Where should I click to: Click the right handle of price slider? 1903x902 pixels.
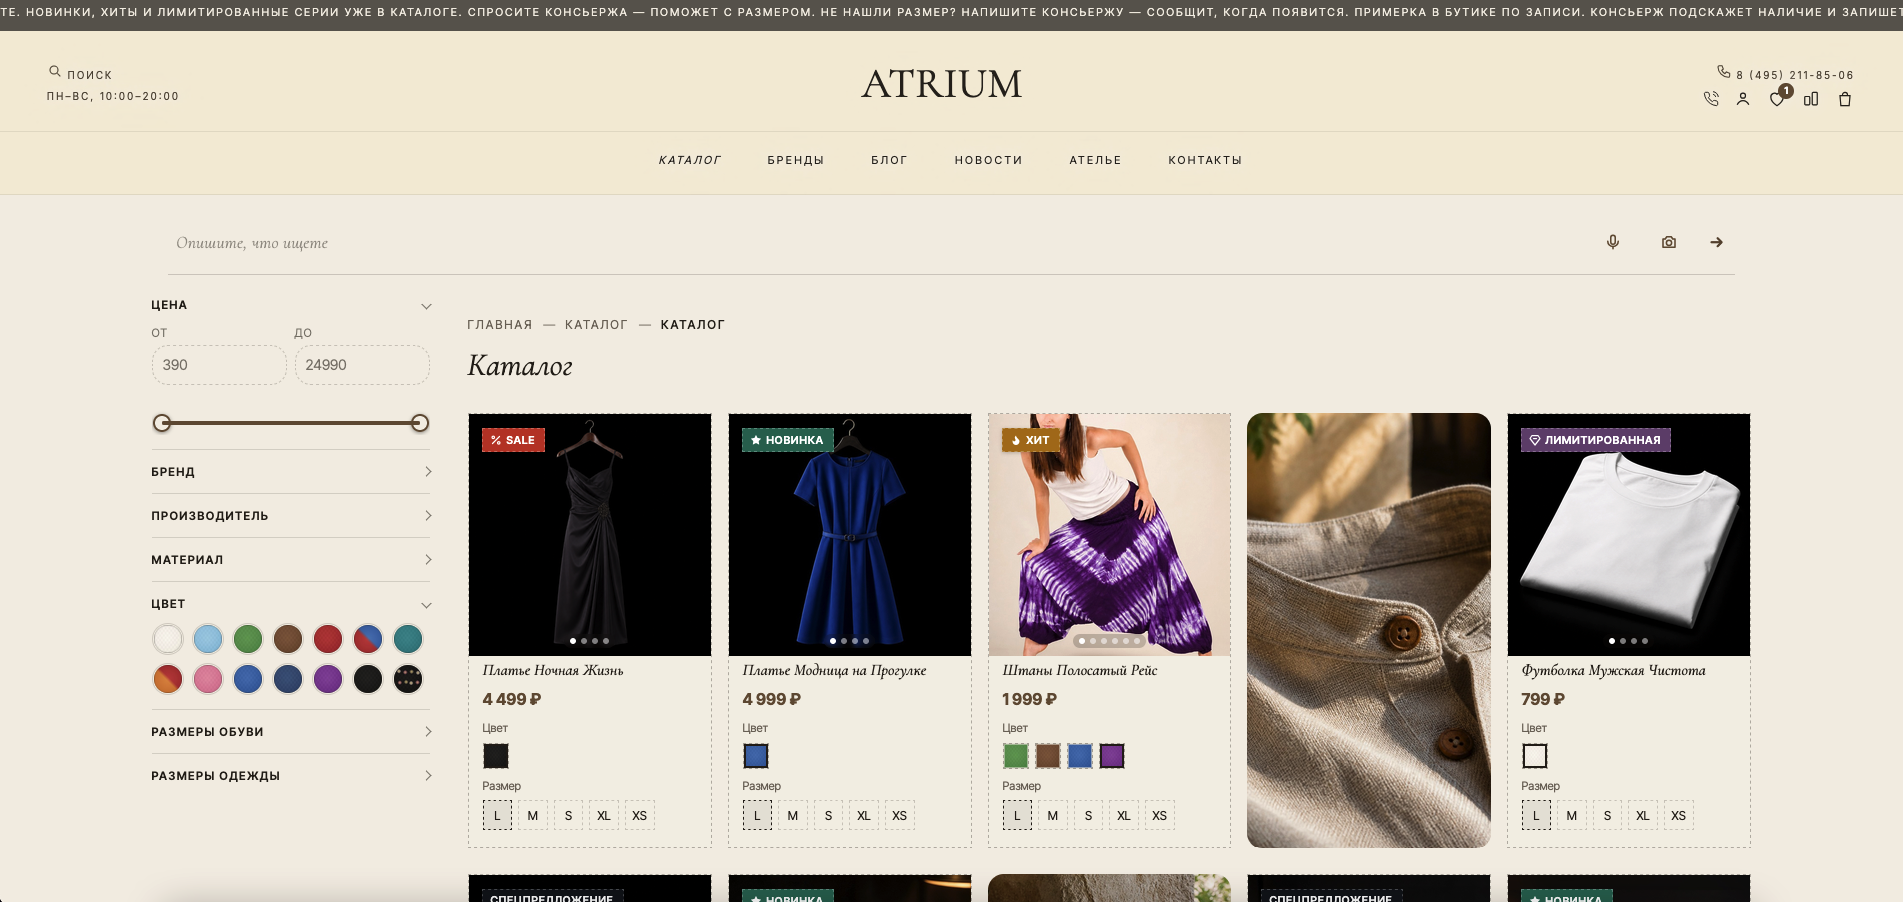(x=420, y=423)
